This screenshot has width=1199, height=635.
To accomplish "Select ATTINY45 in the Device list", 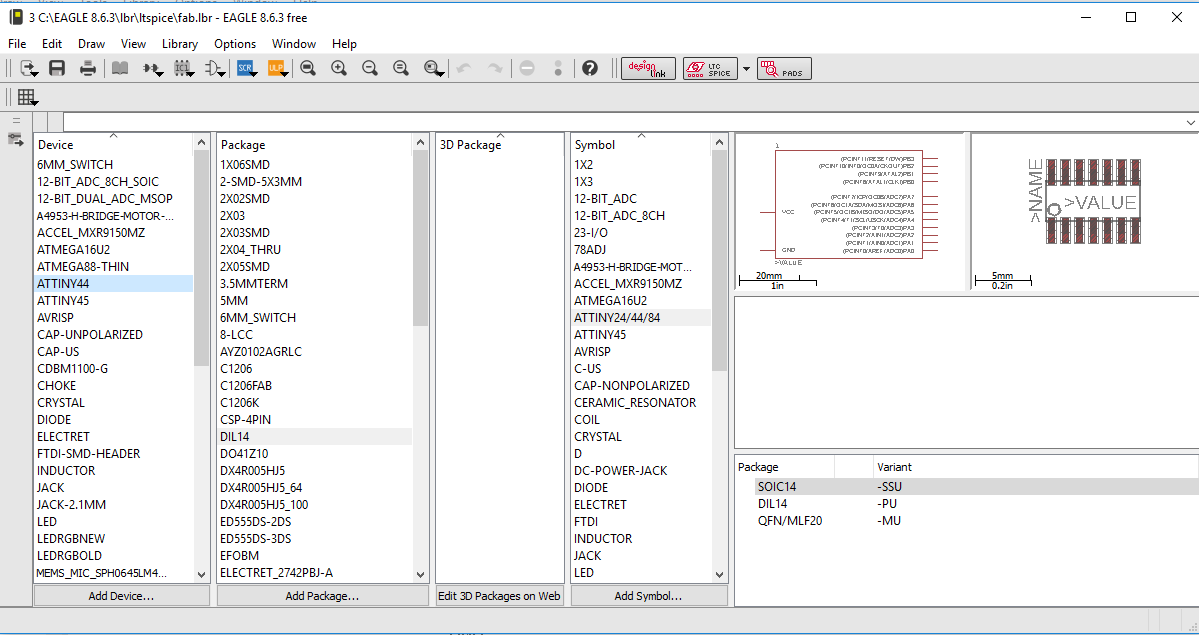I will point(63,301).
